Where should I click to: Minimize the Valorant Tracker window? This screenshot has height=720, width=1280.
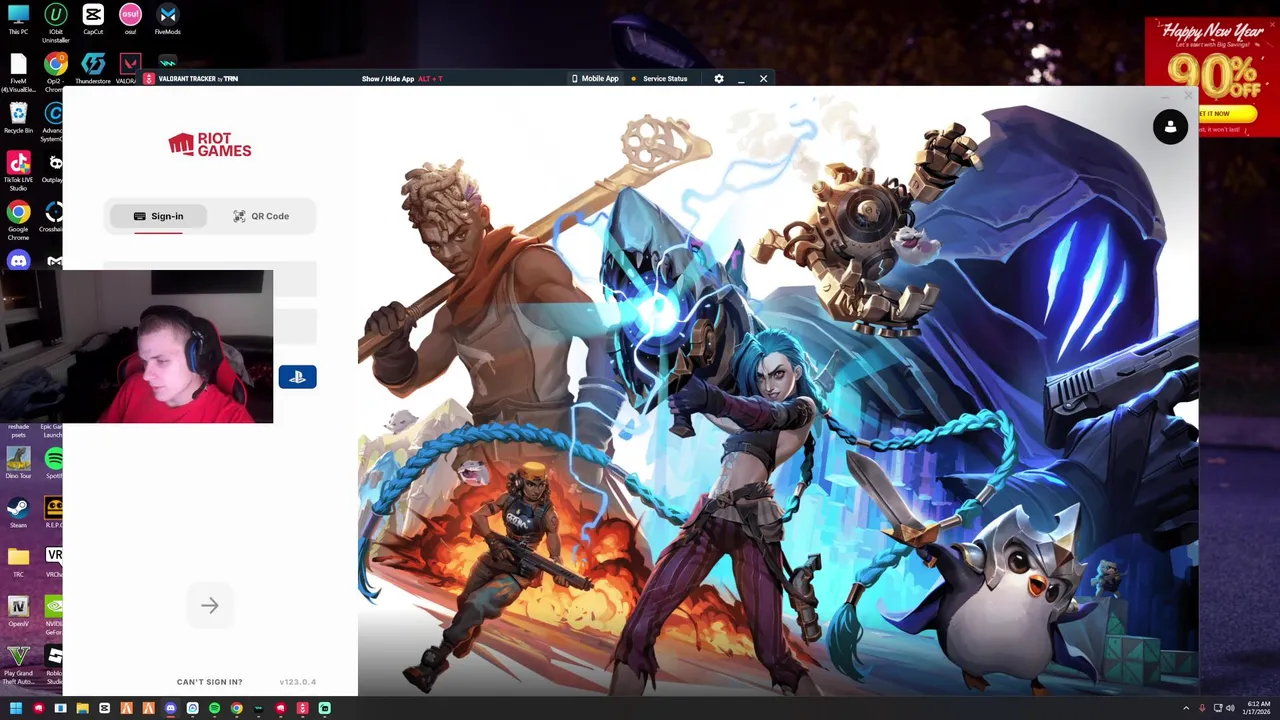click(741, 79)
